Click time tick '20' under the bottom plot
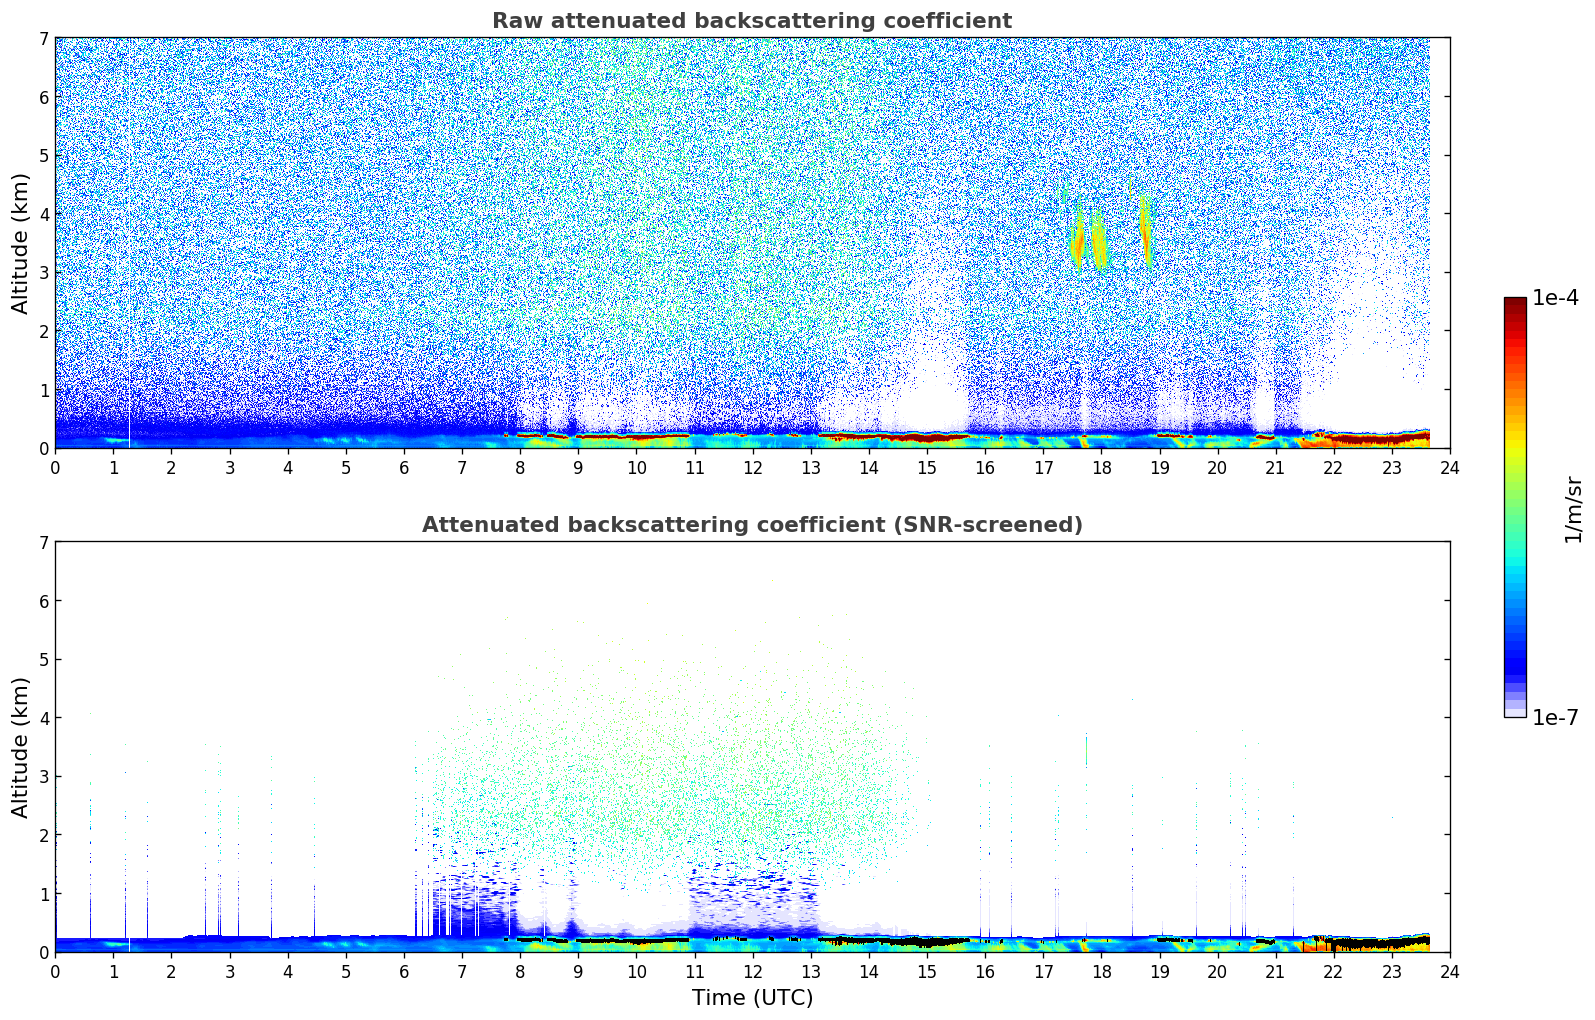 click(x=1217, y=971)
